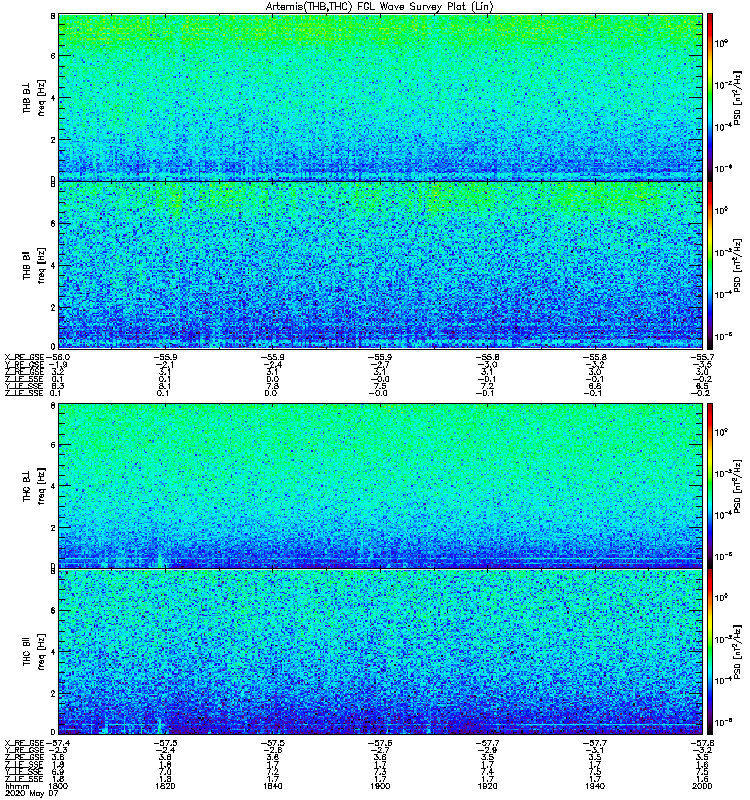Click the PSD [nT²/Hz] label of THC B∥ colorbar
Screen dimensions: 750x800
(x=737, y=652)
